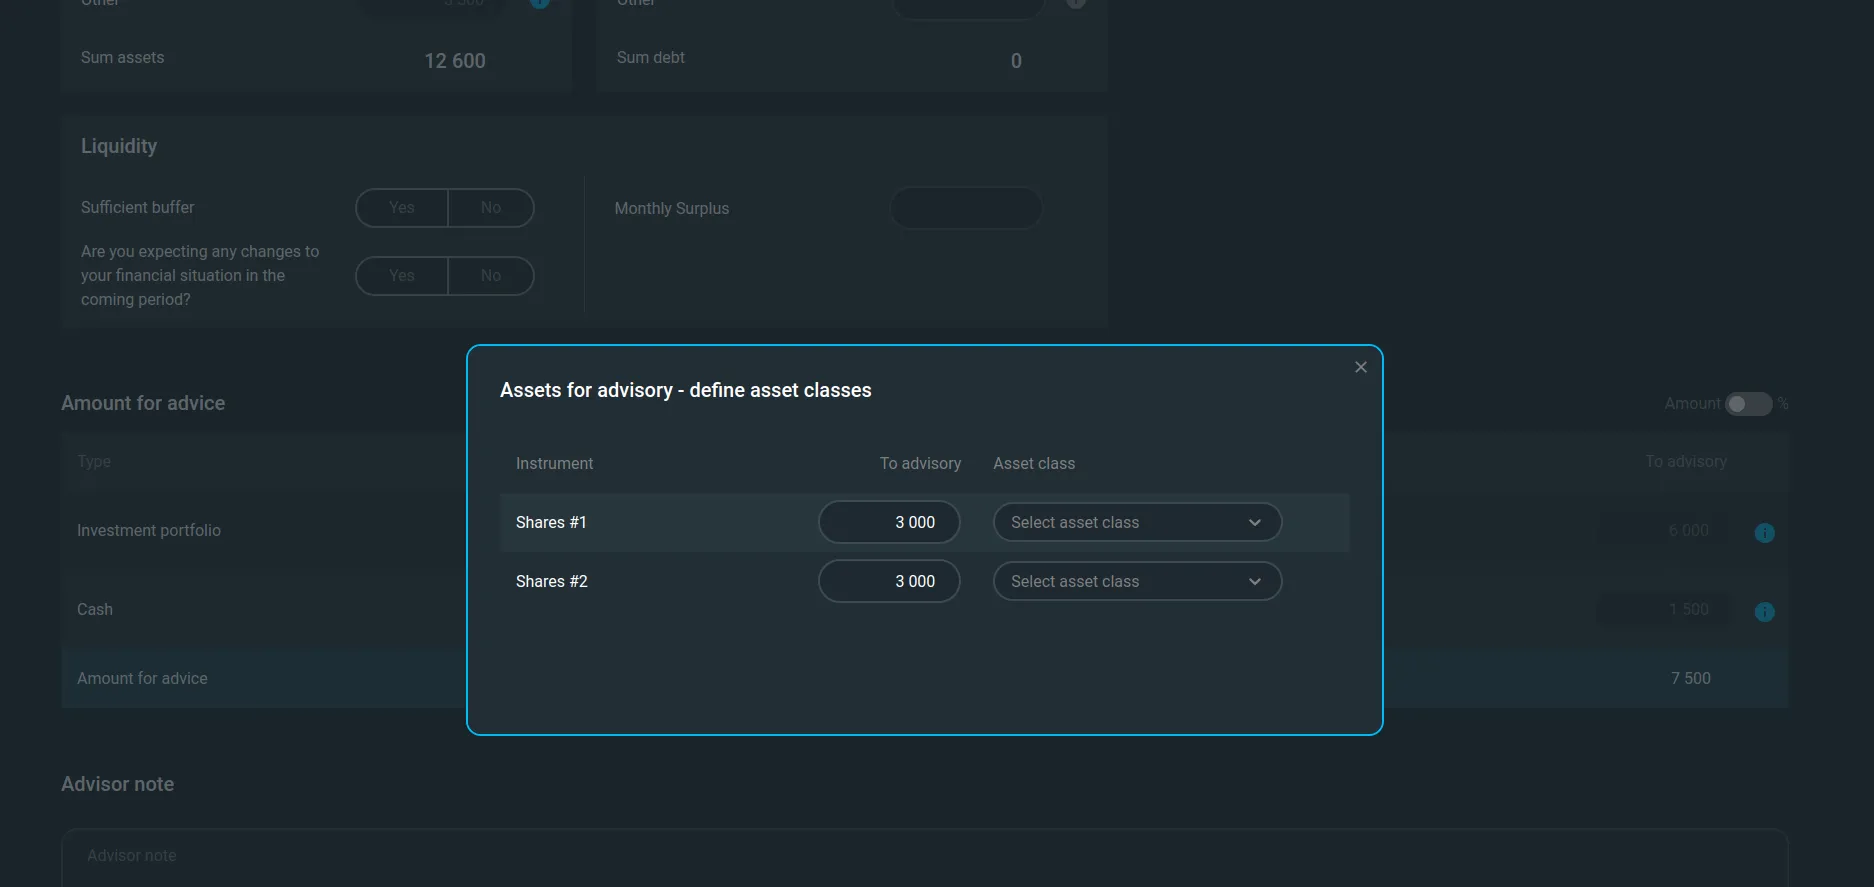
Task: Edit To advisory amount for Shares #1
Action: [889, 522]
